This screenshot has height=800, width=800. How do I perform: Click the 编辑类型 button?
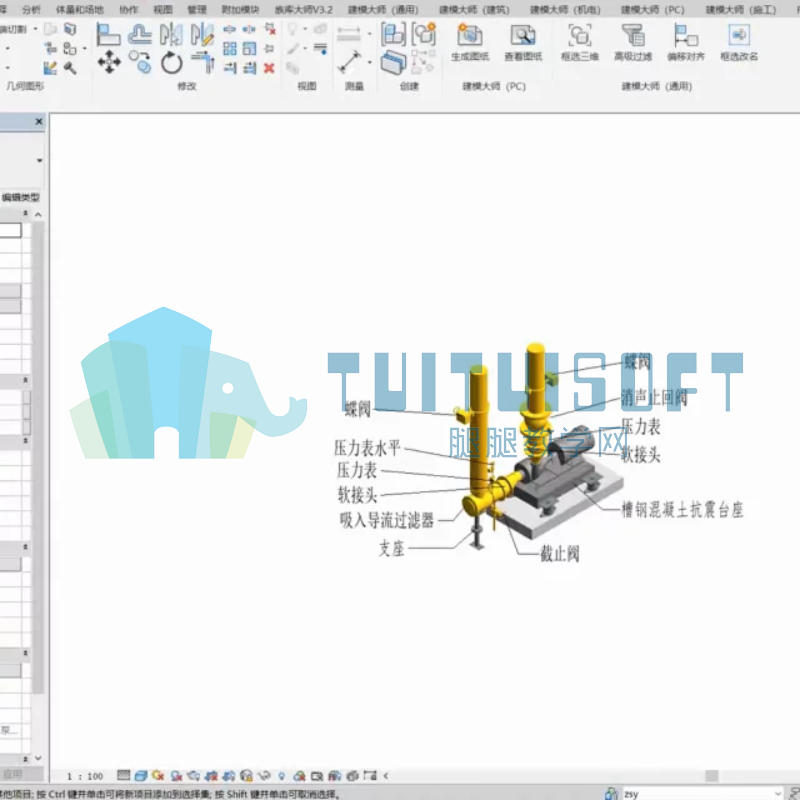click(21, 197)
